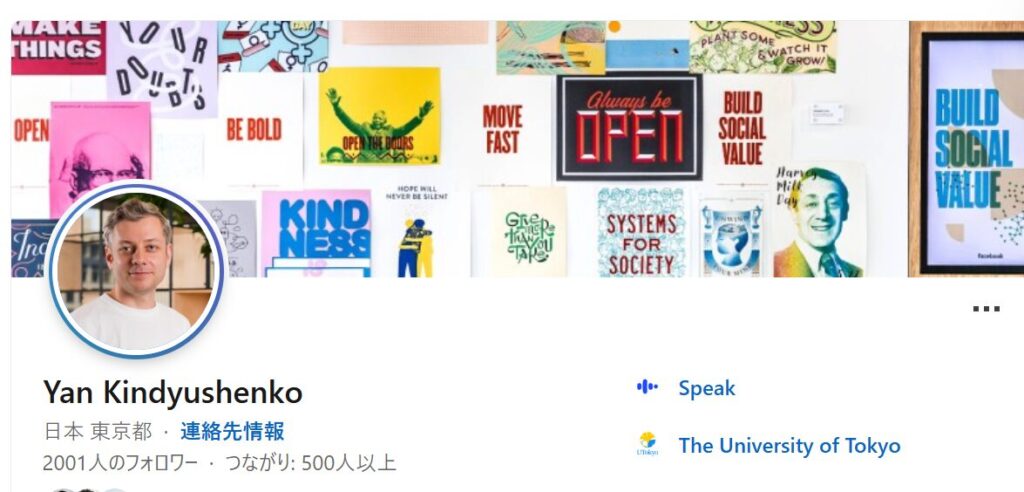Click the framed BUILD SOCIAL VALUE poster
The width and height of the screenshot is (1024, 492).
pyautogui.click(x=967, y=149)
